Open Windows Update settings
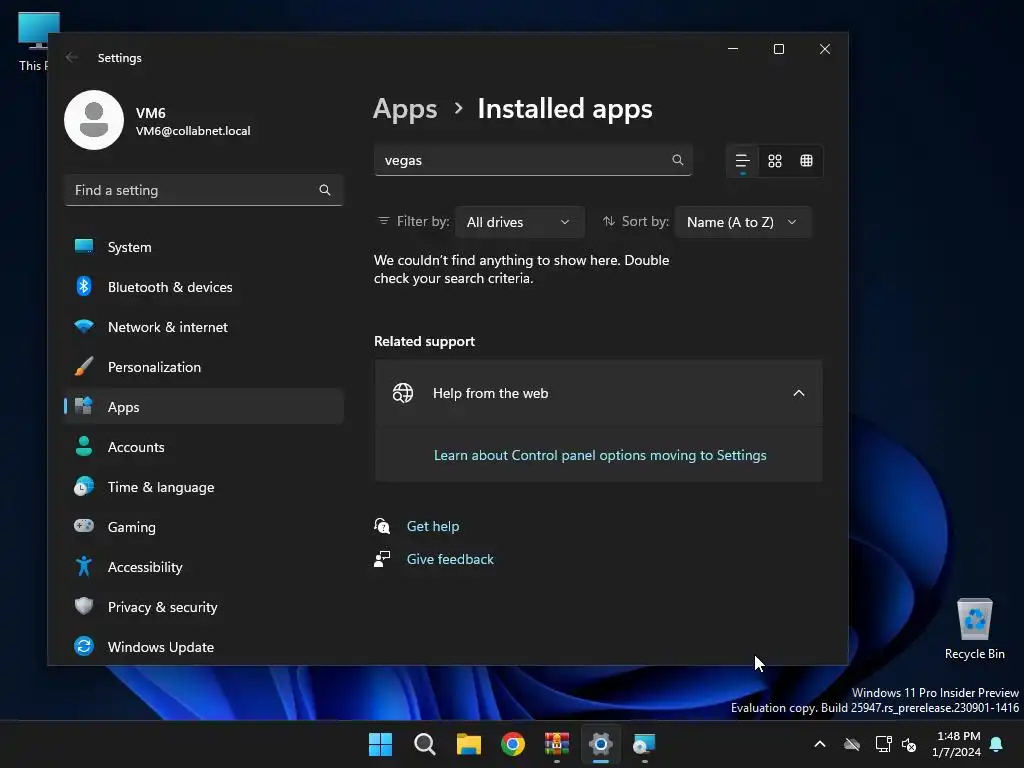1024x768 pixels. coord(204,647)
